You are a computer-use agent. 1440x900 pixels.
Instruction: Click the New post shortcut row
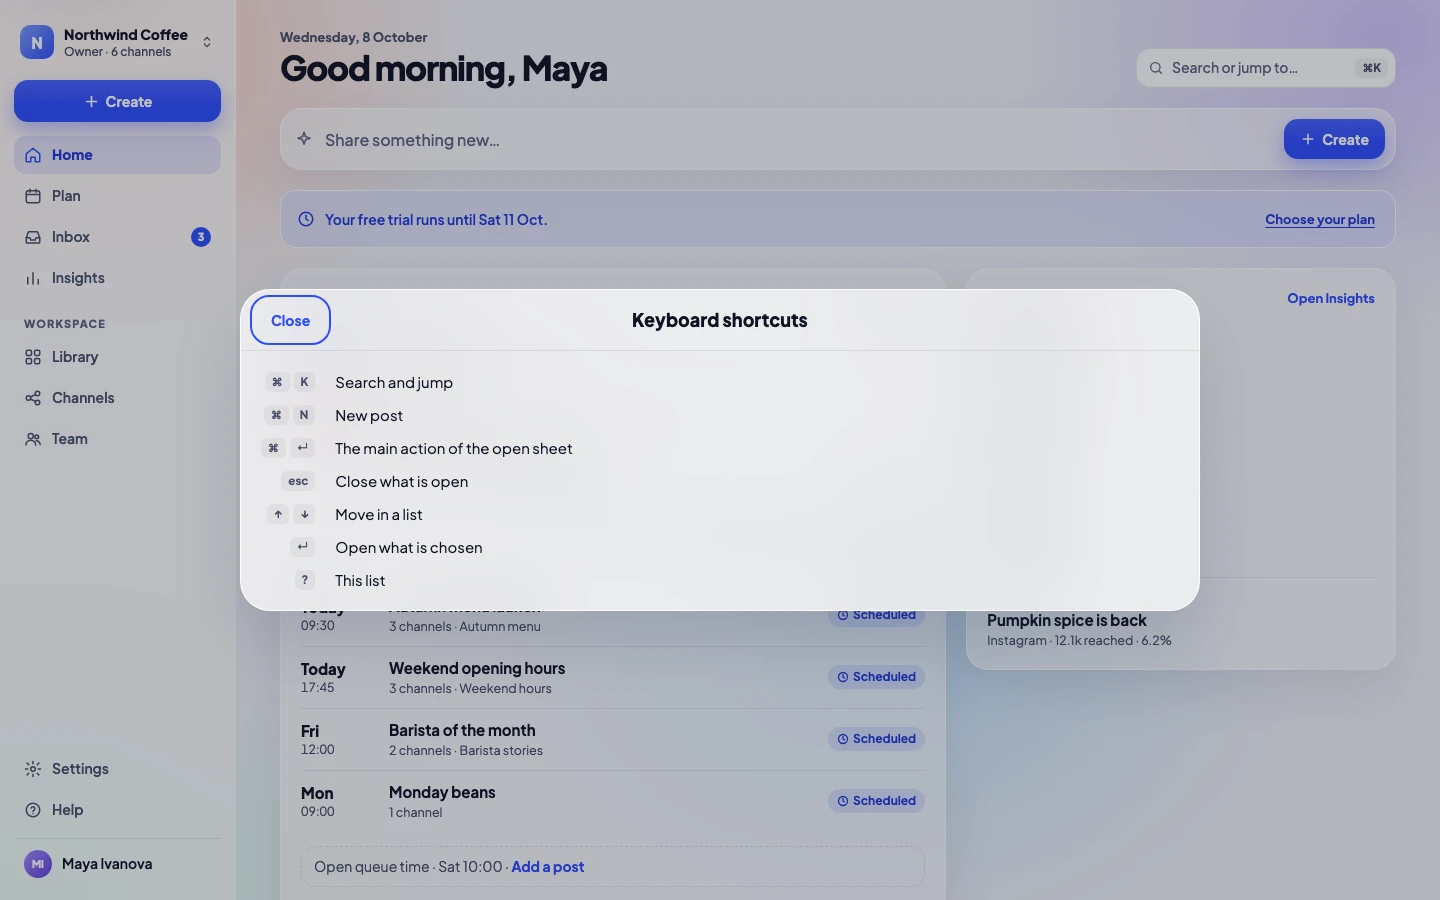(719, 415)
